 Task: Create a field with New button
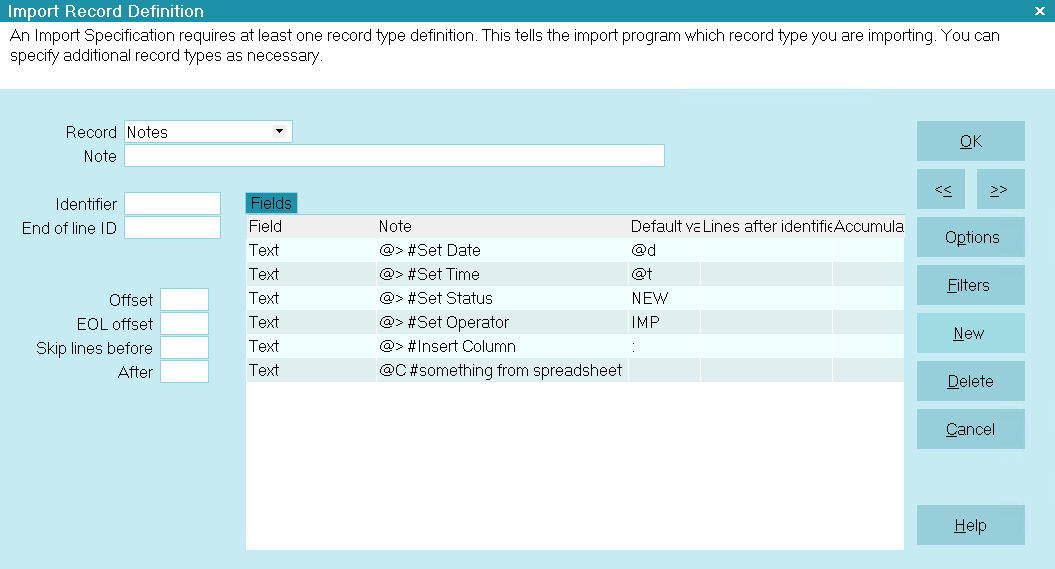[970, 333]
